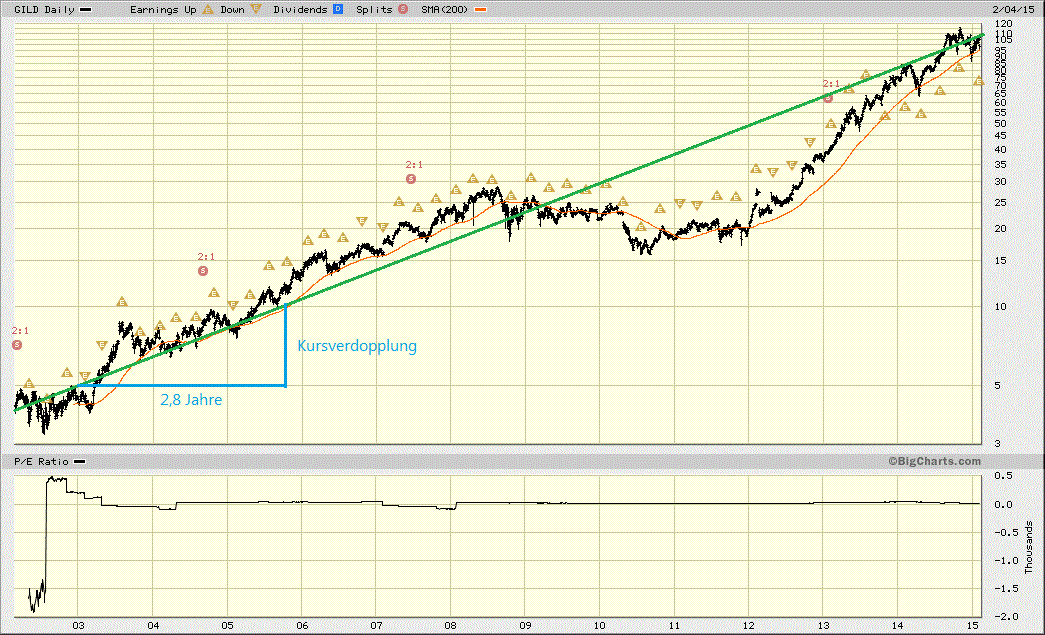Click the 'GILD Daily' chart title
The height and width of the screenshot is (635, 1045).
[x=45, y=10]
